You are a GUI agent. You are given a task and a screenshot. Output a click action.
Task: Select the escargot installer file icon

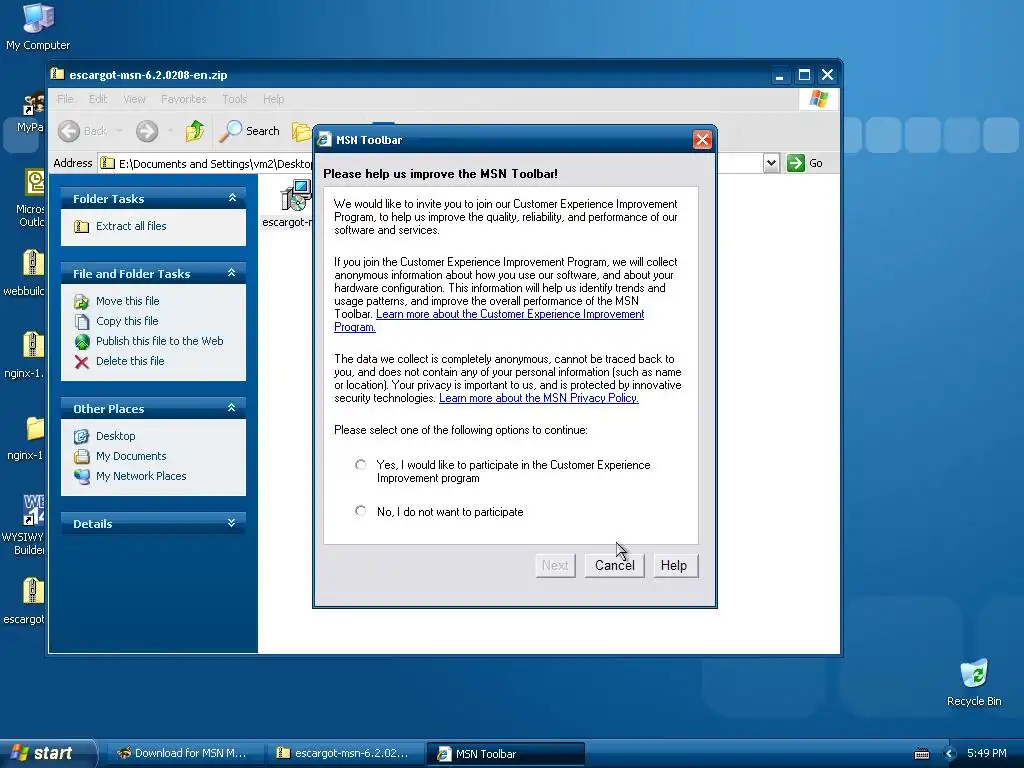click(296, 196)
